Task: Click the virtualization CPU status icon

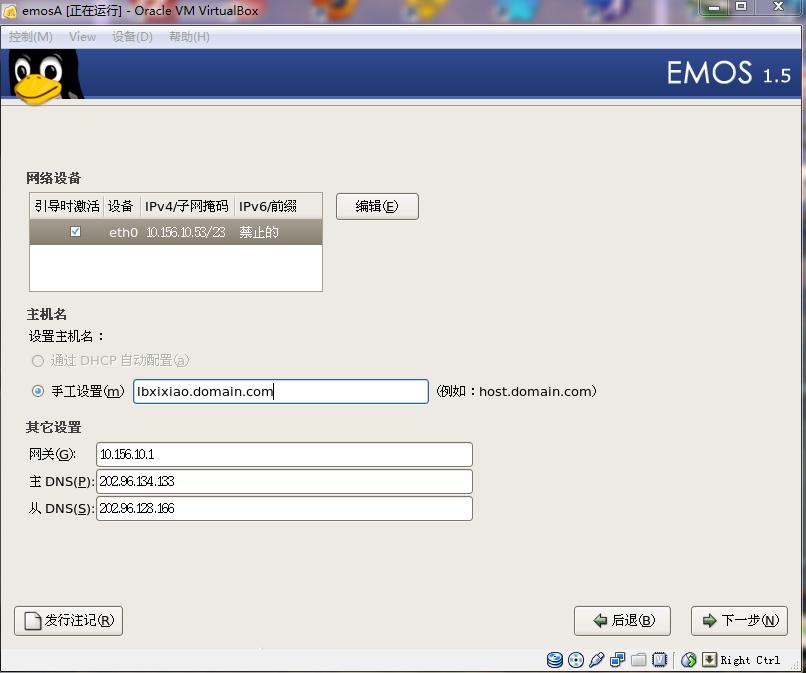Action: [660, 660]
